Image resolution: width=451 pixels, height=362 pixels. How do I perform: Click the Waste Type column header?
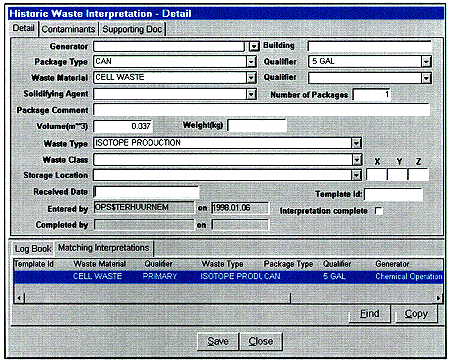[x=222, y=264]
